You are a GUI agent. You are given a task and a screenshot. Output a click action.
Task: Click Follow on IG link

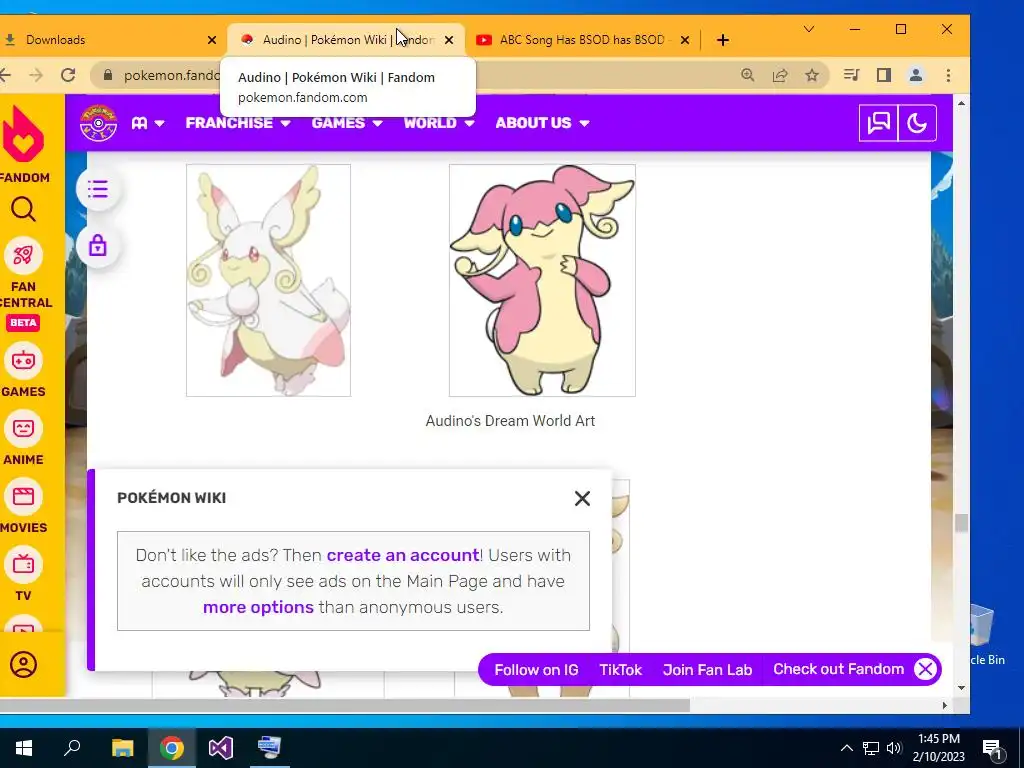coord(536,670)
